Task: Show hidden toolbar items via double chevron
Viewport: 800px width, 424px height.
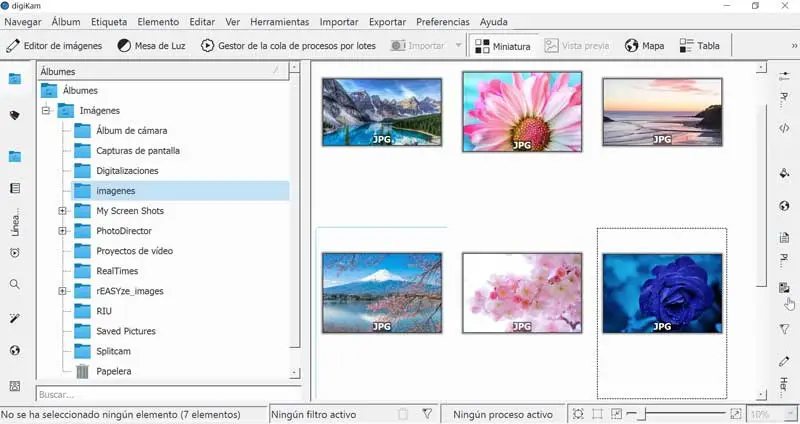Action: point(794,46)
